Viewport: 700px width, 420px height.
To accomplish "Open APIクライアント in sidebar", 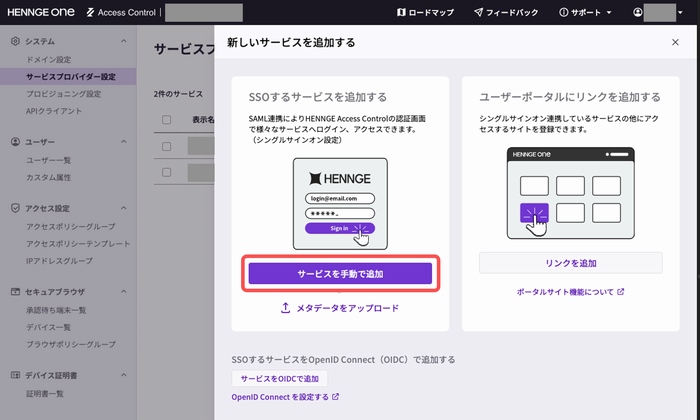I will (x=54, y=111).
